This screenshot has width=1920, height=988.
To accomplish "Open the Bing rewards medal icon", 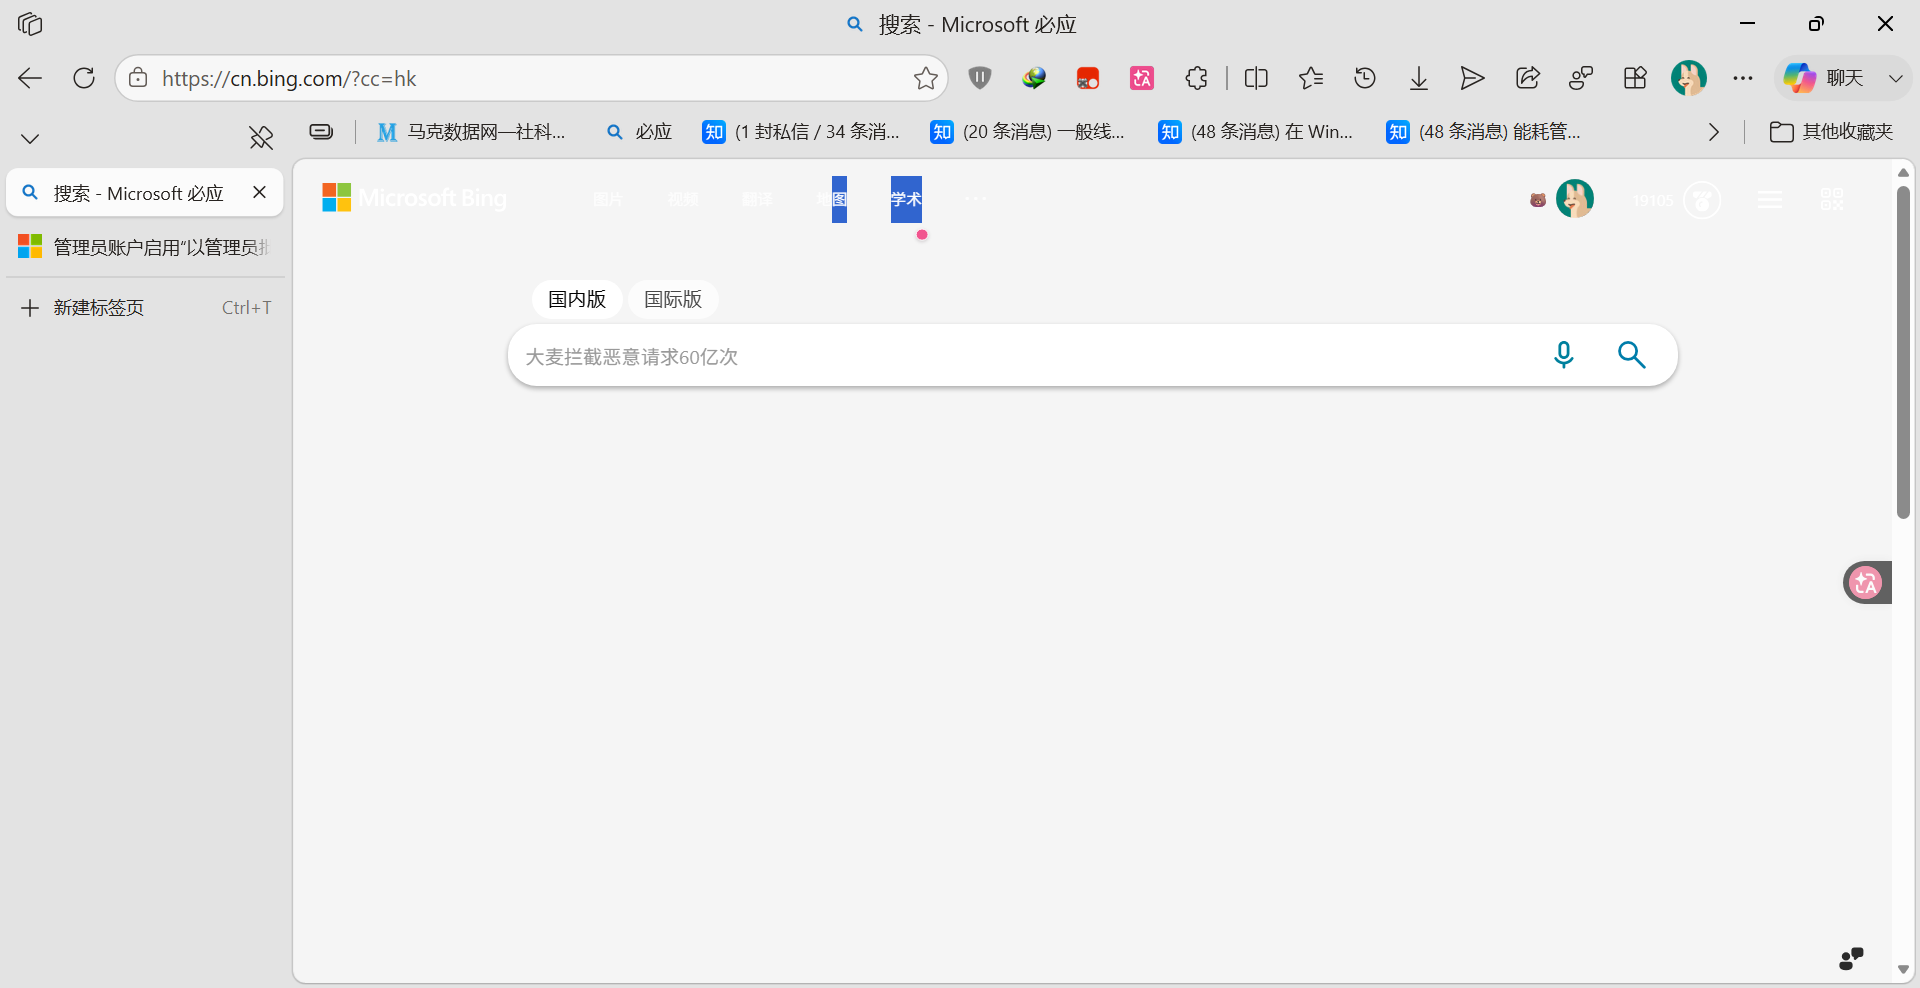I will click(x=1702, y=200).
